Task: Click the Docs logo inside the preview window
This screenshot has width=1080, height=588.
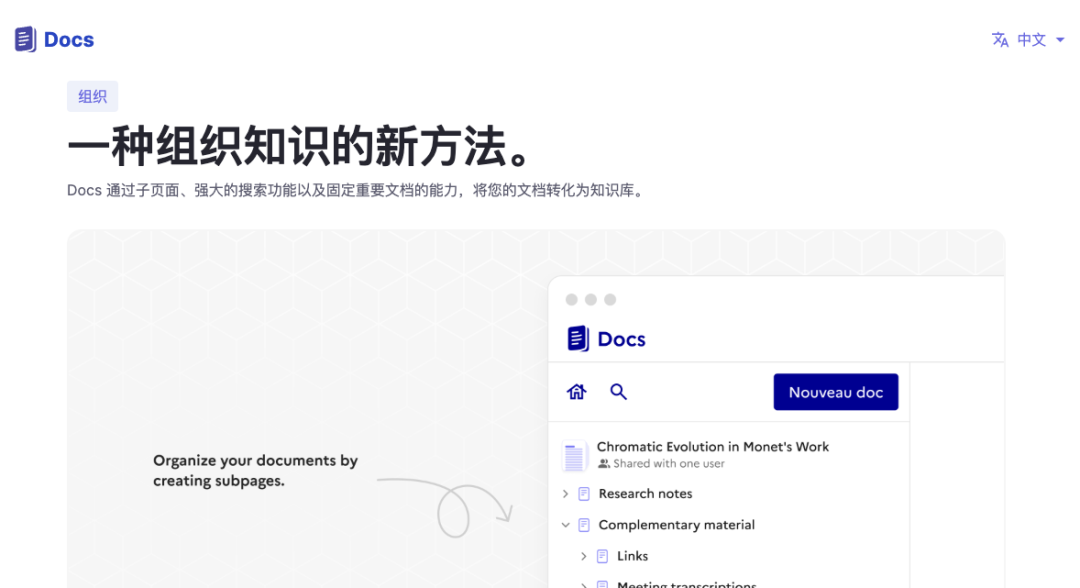Action: coord(606,339)
